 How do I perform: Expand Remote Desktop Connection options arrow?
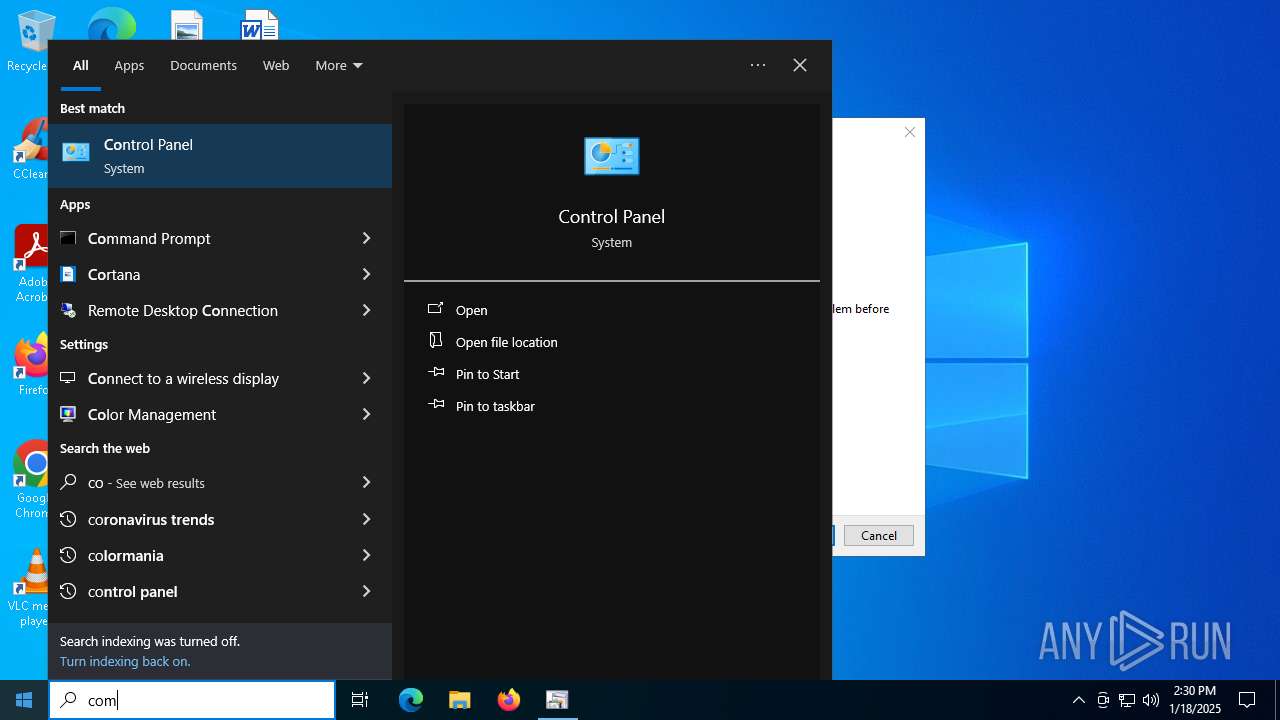coord(366,310)
